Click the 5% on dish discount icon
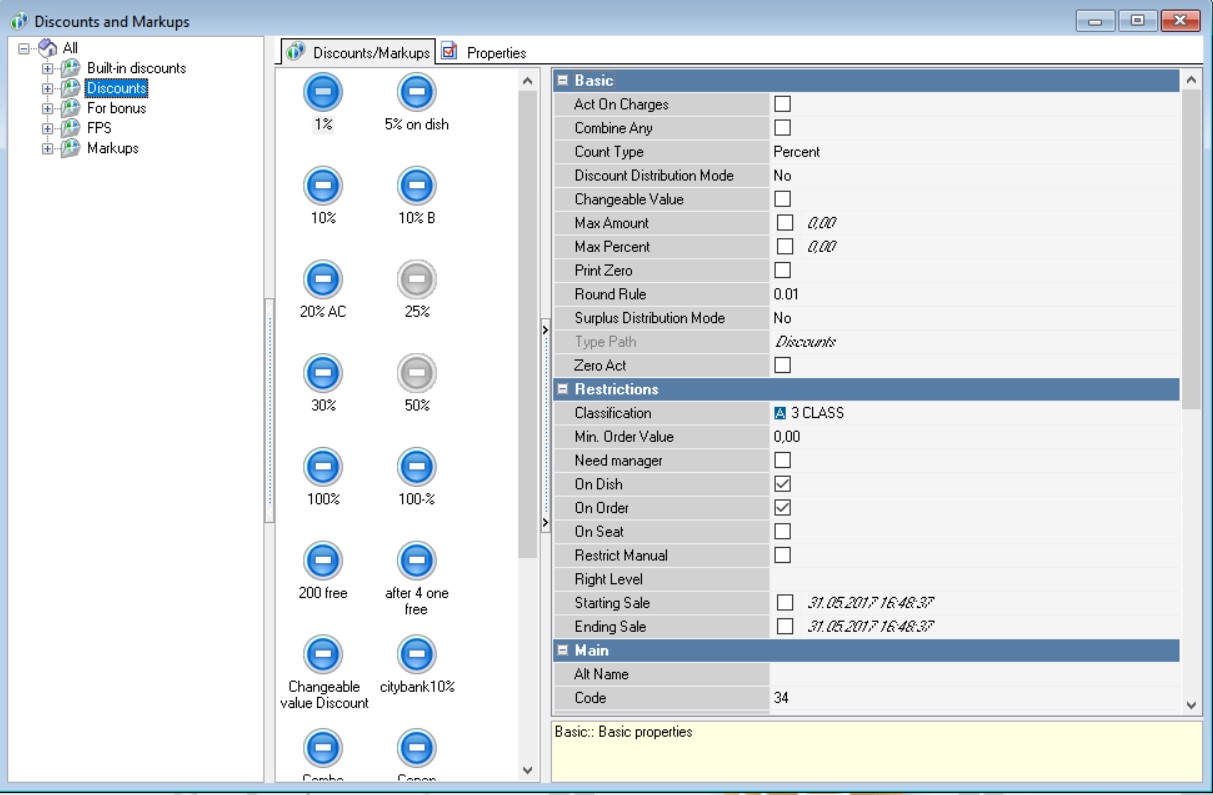1213x795 pixels. point(416,93)
